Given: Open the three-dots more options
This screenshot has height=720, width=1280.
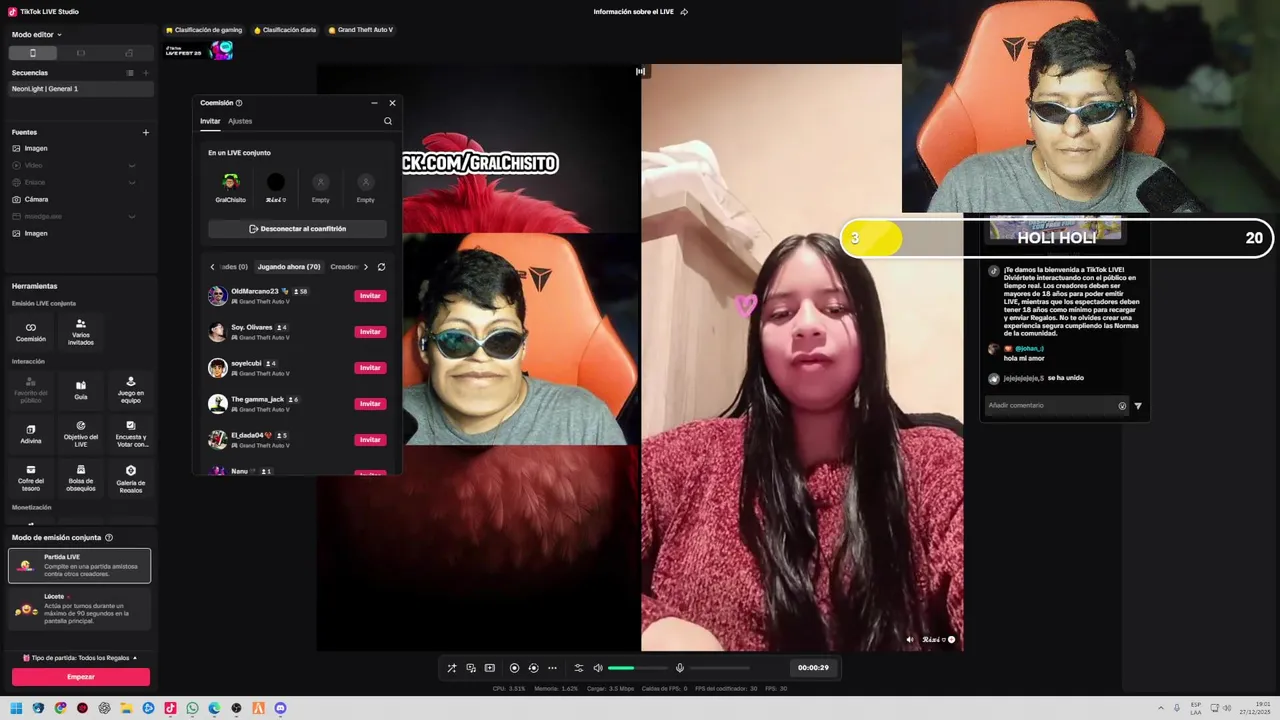Looking at the screenshot, I should pos(552,668).
